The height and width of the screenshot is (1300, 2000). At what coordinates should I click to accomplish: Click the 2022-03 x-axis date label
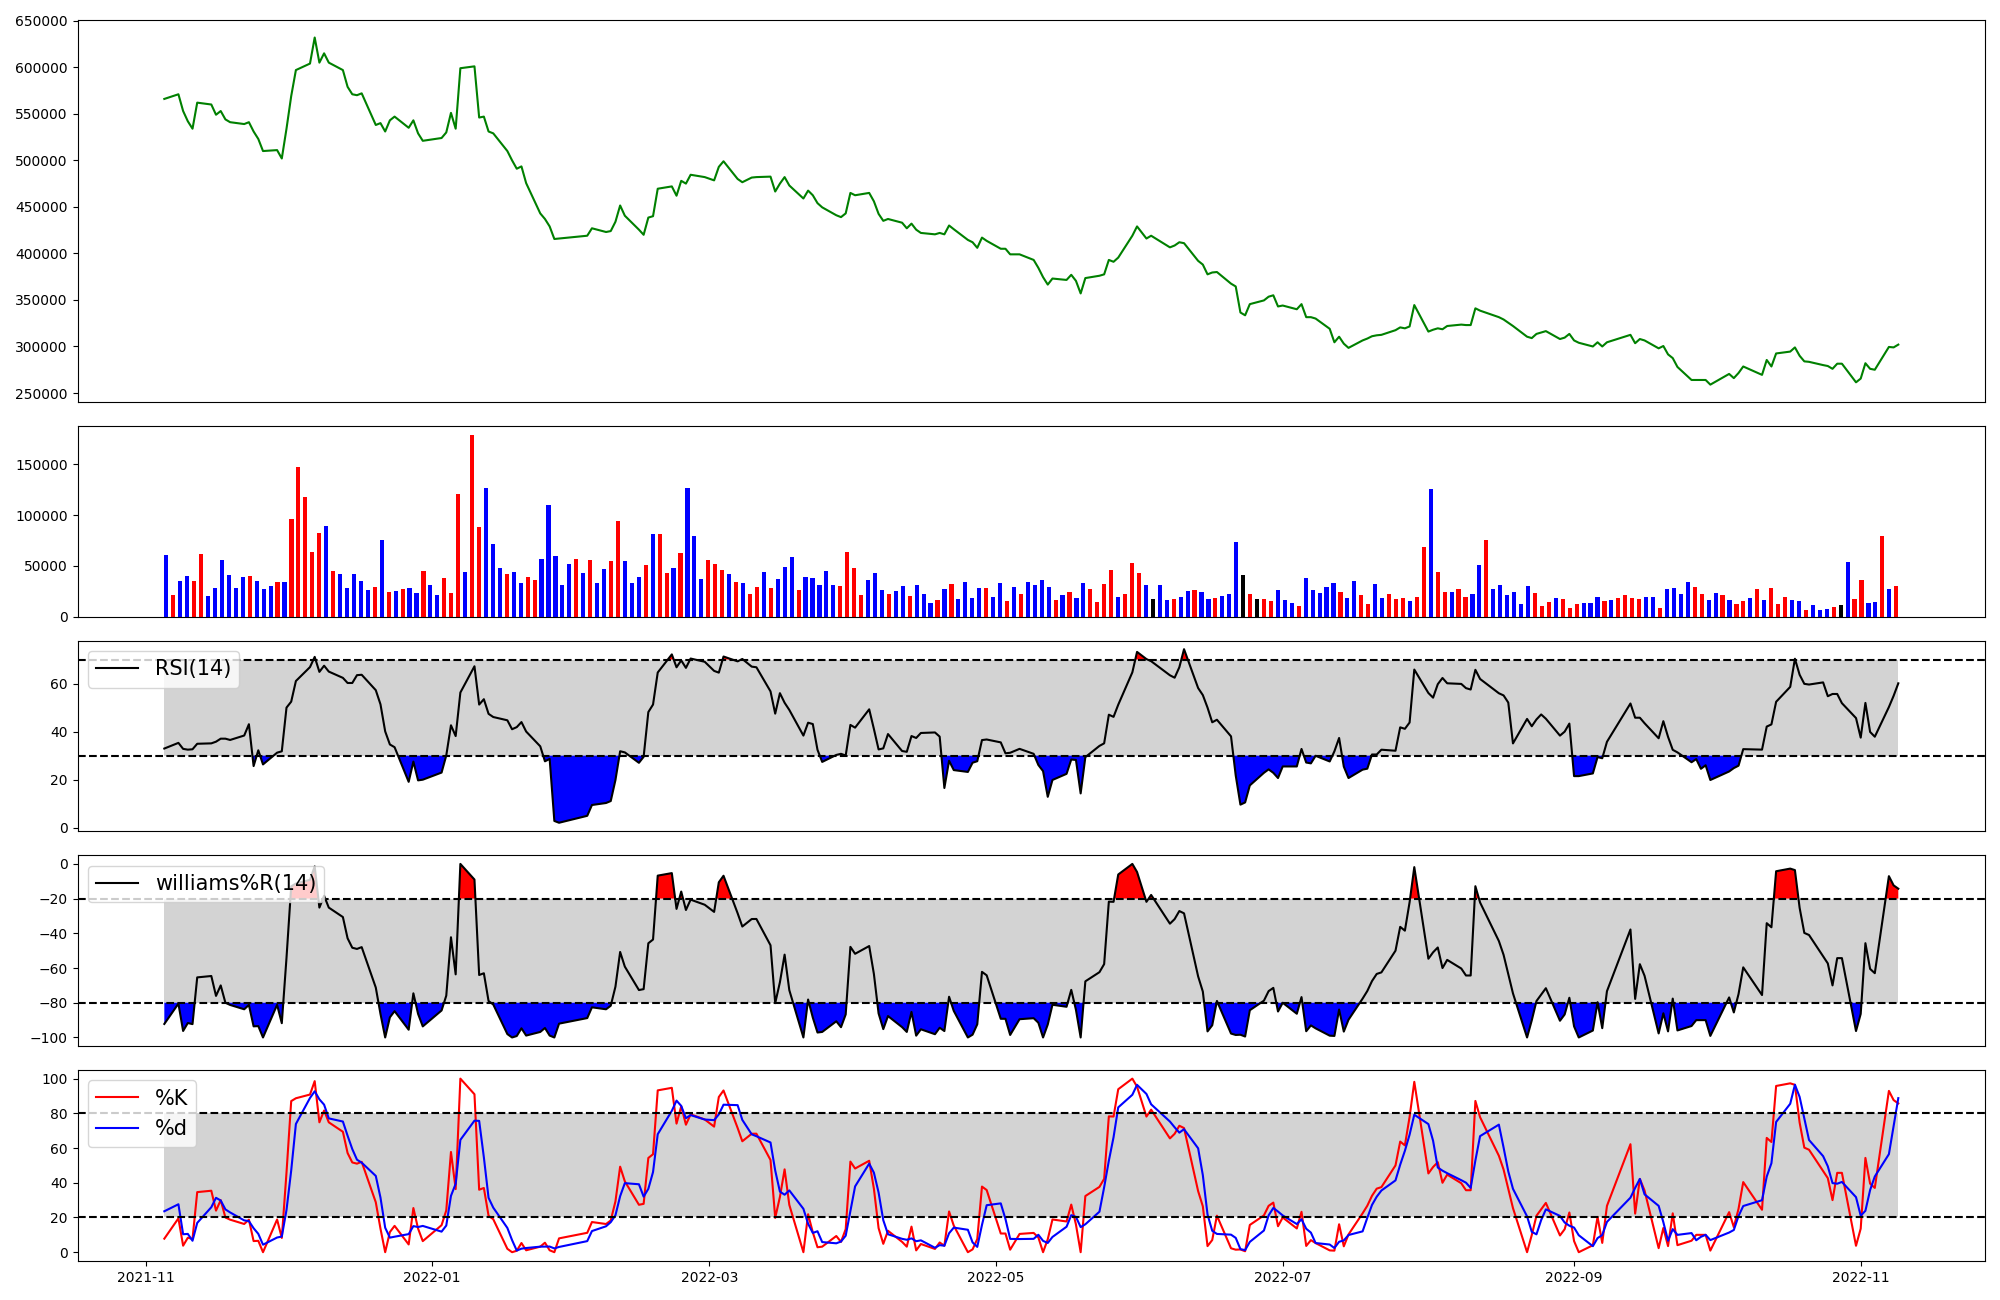pos(709,1277)
